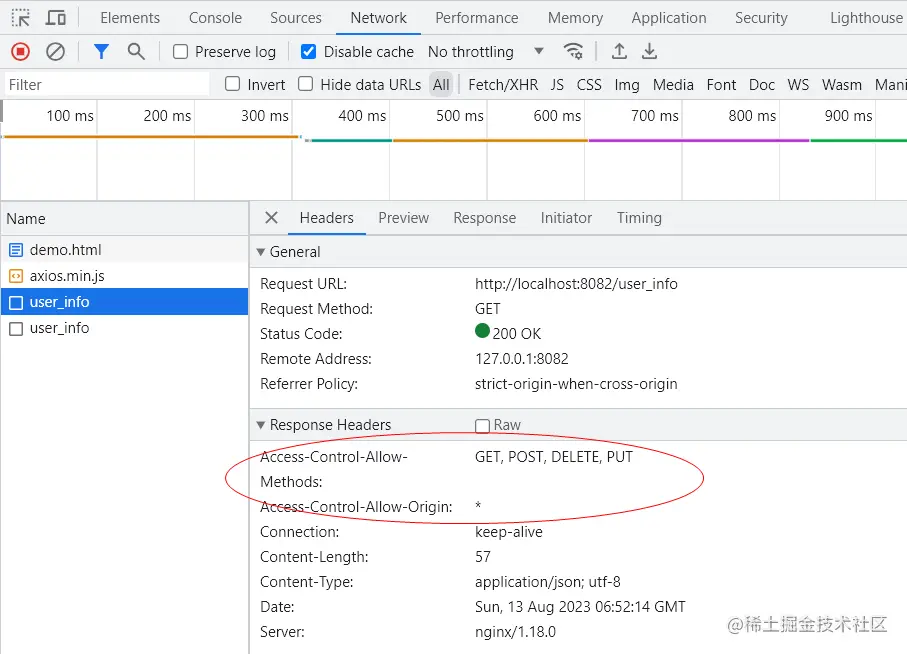Open the Security panel
Image resolution: width=907 pixels, height=654 pixels.
point(761,18)
